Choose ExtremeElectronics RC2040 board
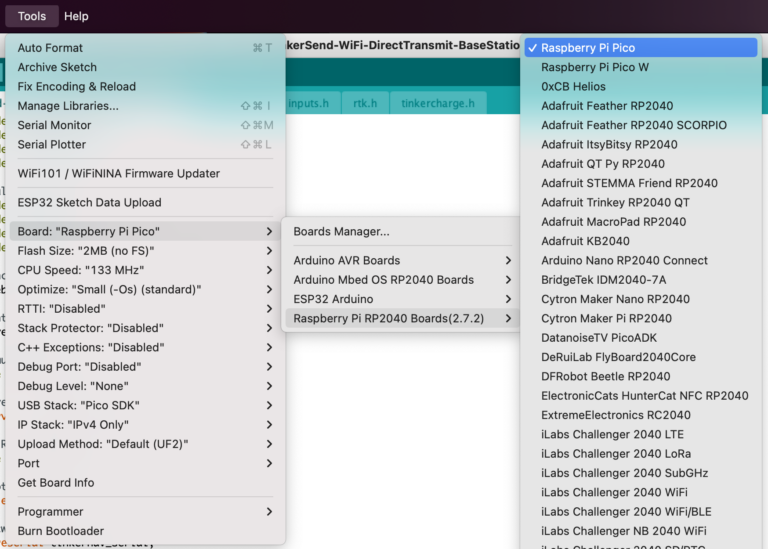The height and width of the screenshot is (549, 768). 641,415
